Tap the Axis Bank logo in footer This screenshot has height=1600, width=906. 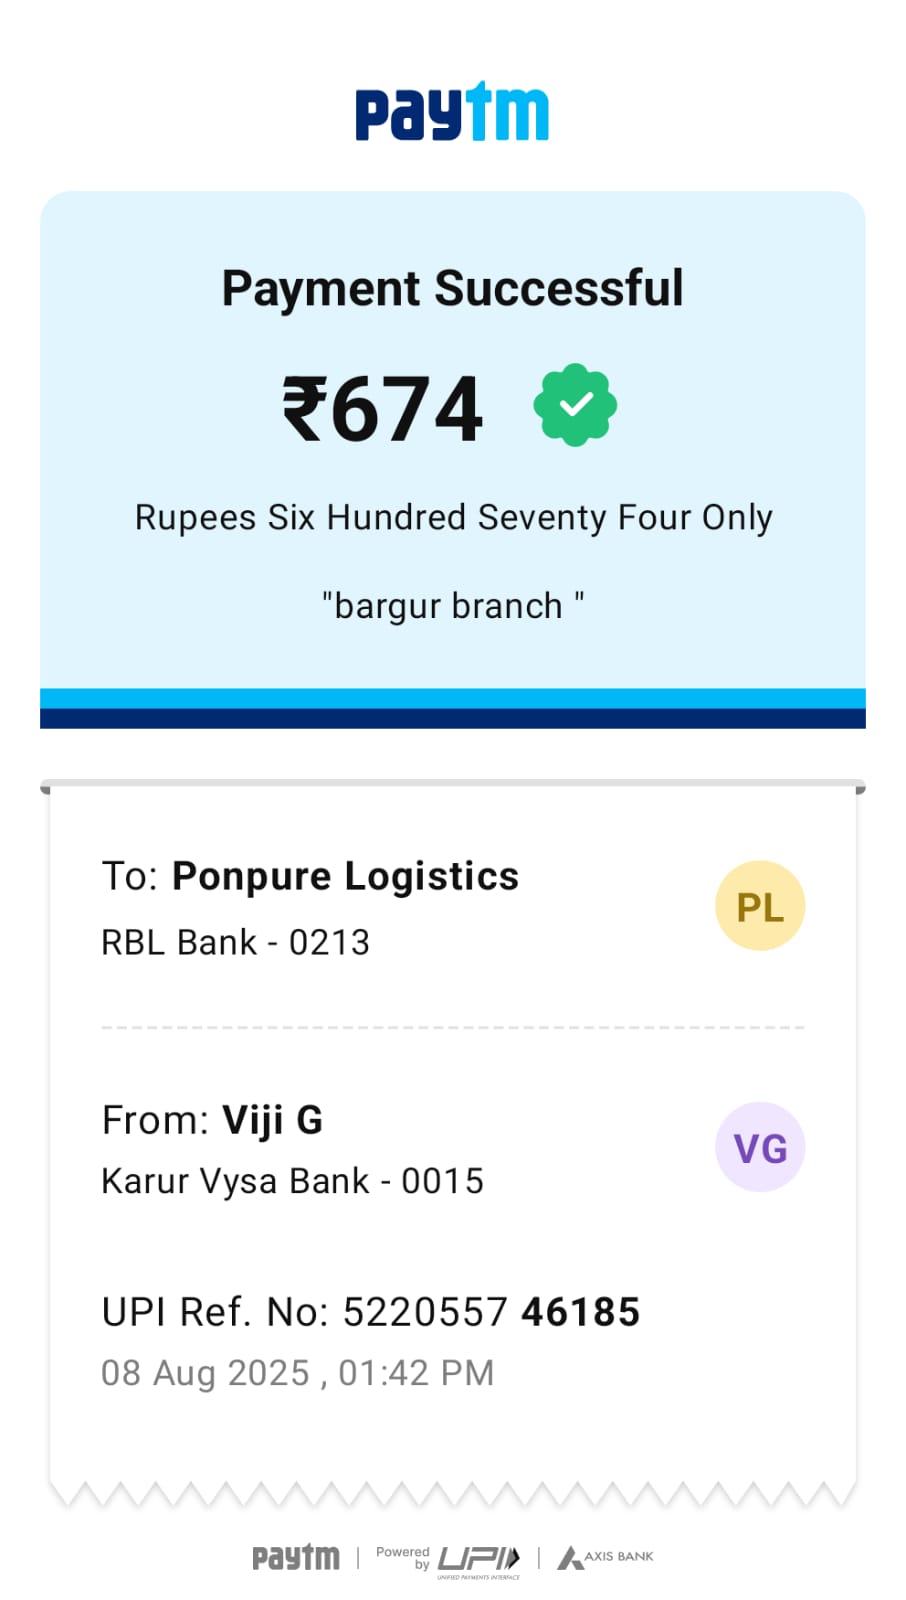(x=606, y=1557)
